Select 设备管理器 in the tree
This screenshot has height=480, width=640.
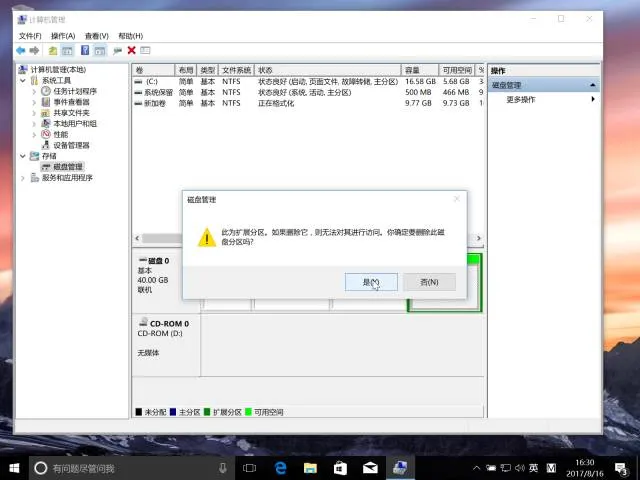tap(71, 145)
